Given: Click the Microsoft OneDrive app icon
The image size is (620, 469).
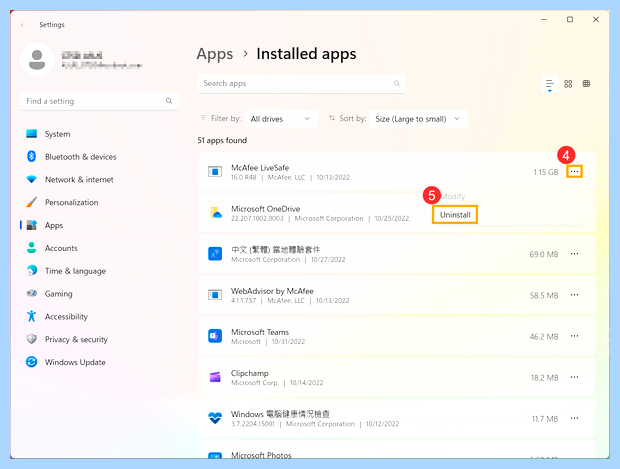Looking at the screenshot, I should (215, 213).
